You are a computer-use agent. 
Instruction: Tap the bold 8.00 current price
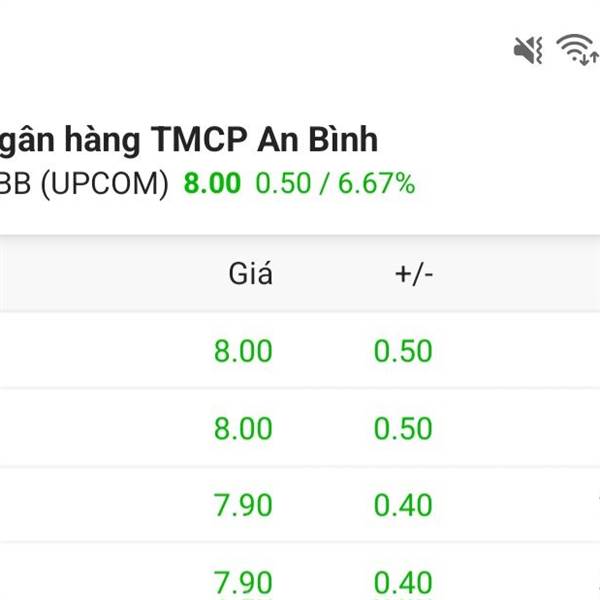click(212, 183)
